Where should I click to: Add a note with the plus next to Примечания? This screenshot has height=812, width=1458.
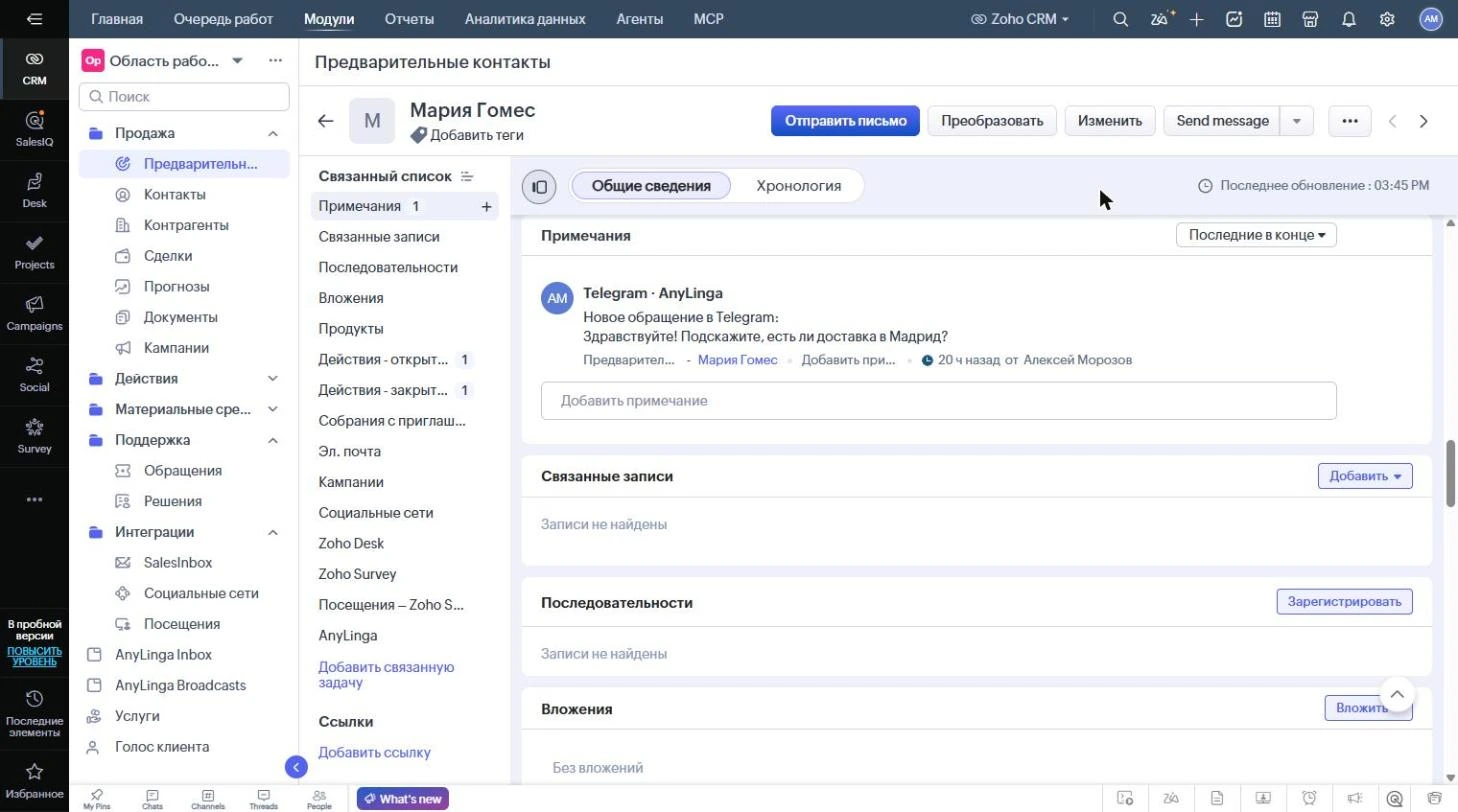click(487, 207)
